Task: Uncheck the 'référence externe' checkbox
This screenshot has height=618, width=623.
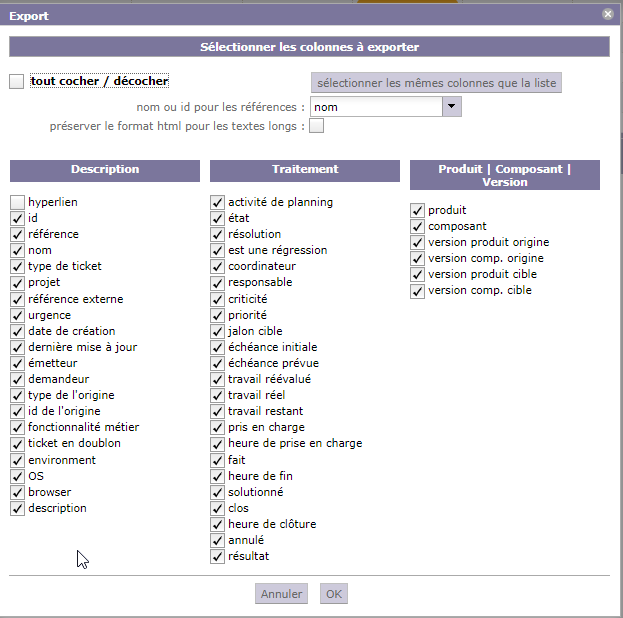Action: (x=18, y=299)
